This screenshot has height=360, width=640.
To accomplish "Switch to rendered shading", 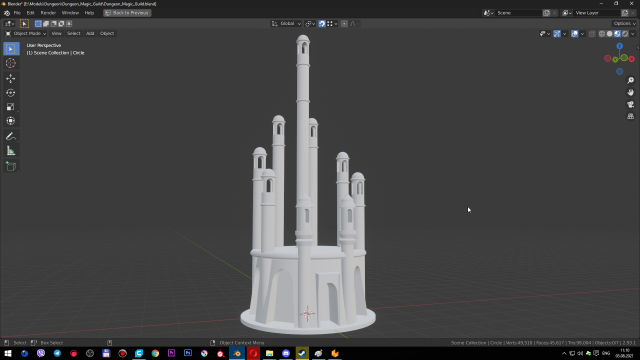I will tap(625, 34).
